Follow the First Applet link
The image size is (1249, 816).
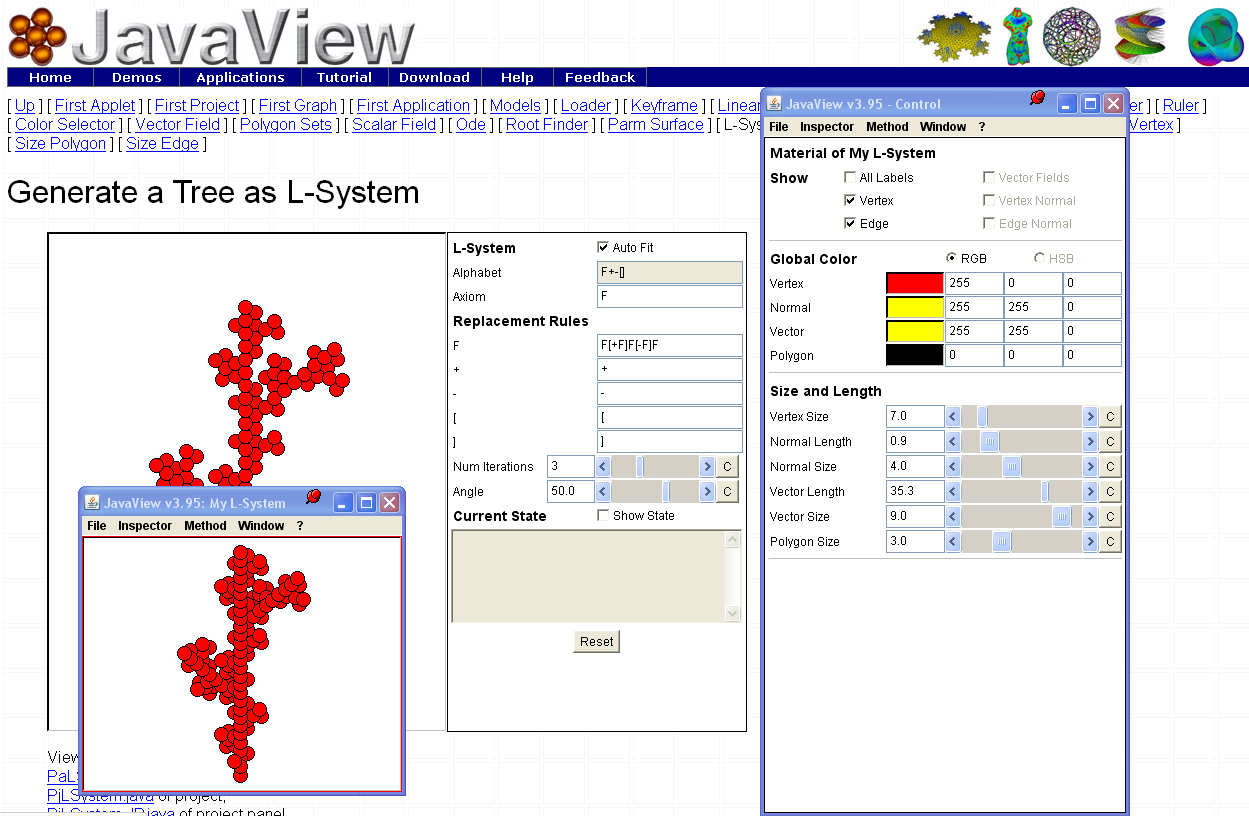(x=95, y=105)
